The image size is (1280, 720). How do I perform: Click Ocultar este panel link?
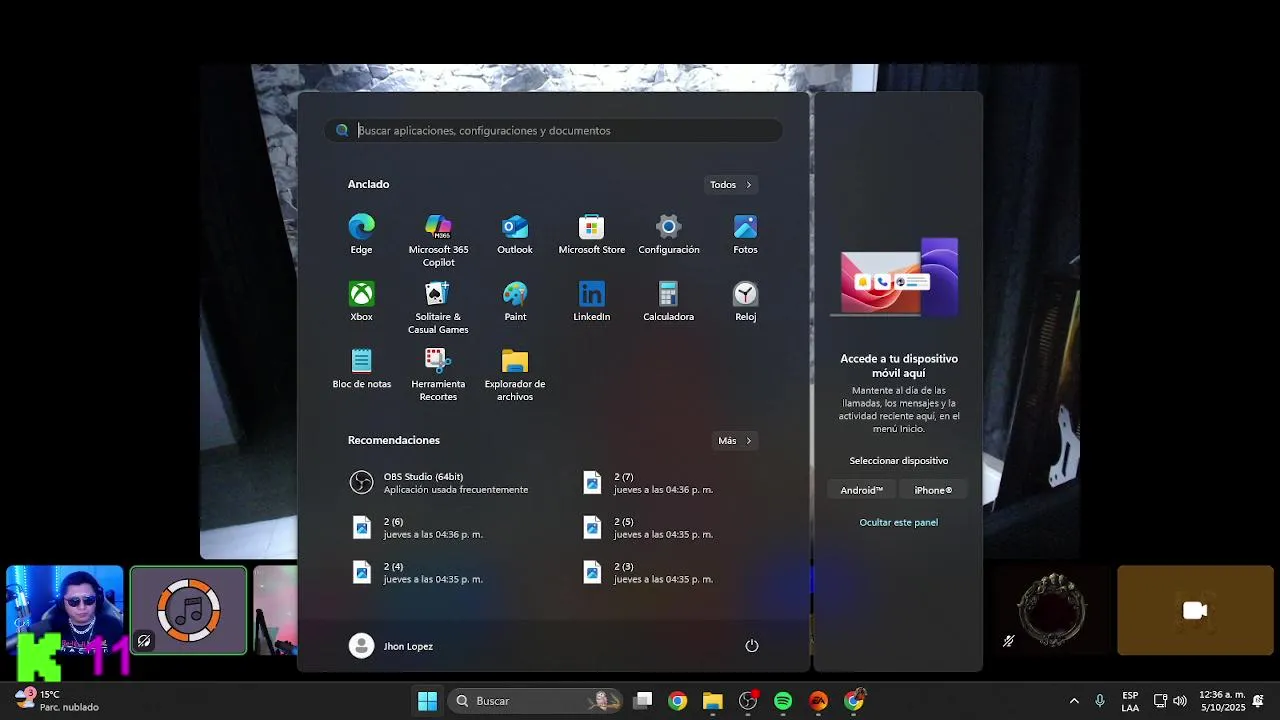(x=898, y=522)
